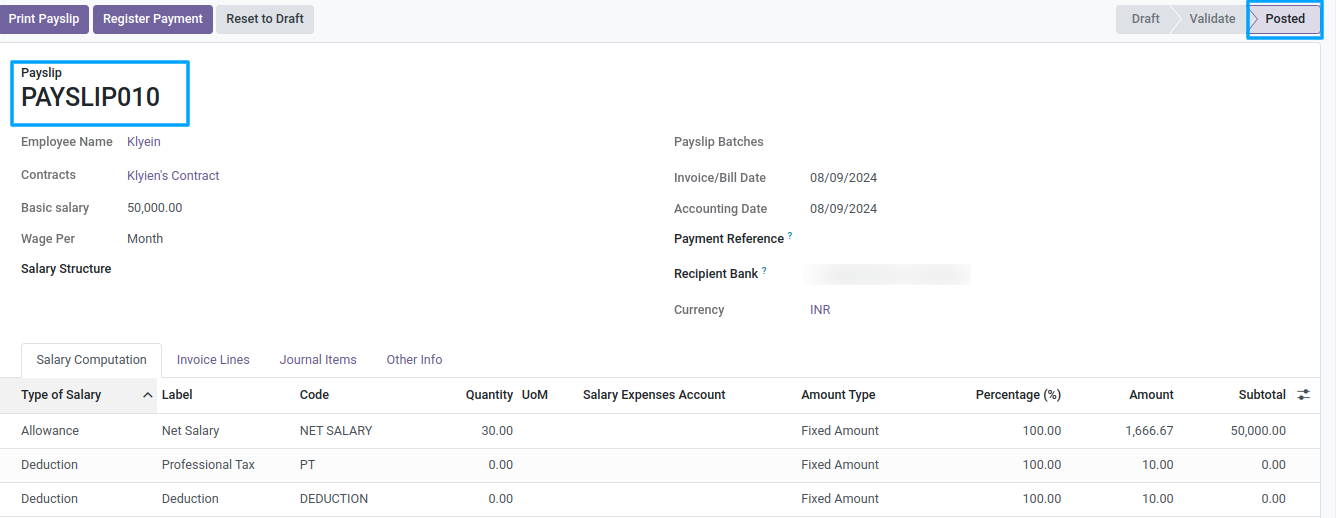Click the Payslip Batches field label
This screenshot has width=1336, height=518.
pos(719,142)
